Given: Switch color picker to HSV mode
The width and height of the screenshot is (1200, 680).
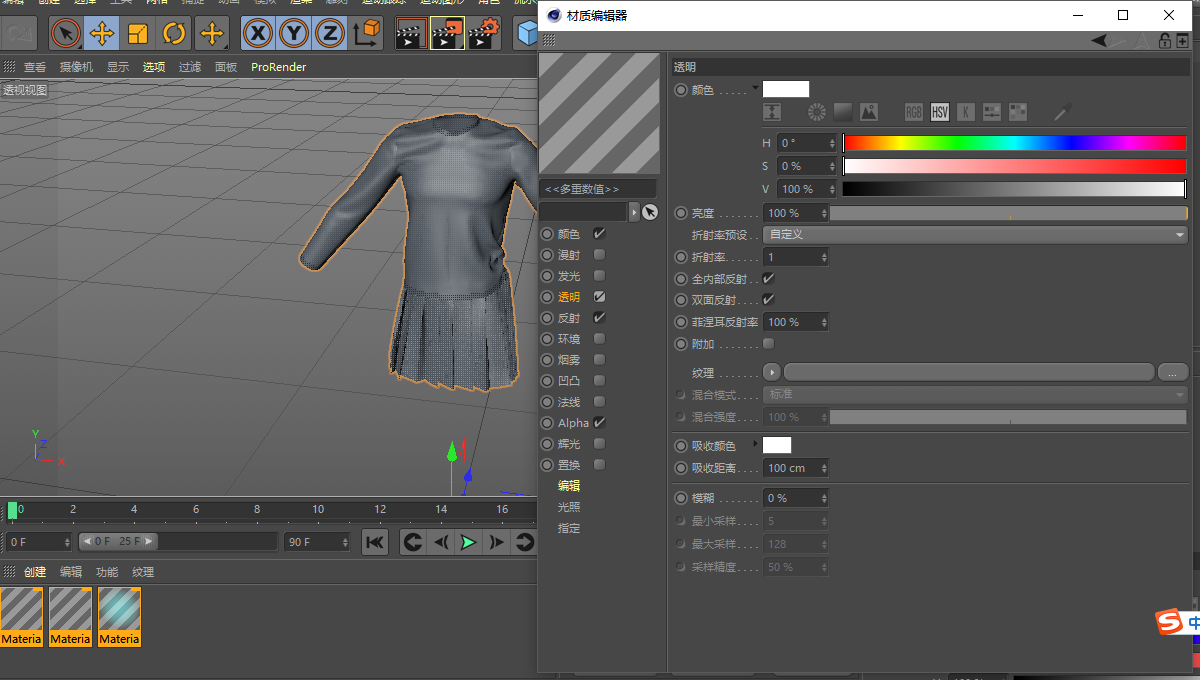Looking at the screenshot, I should (x=940, y=112).
